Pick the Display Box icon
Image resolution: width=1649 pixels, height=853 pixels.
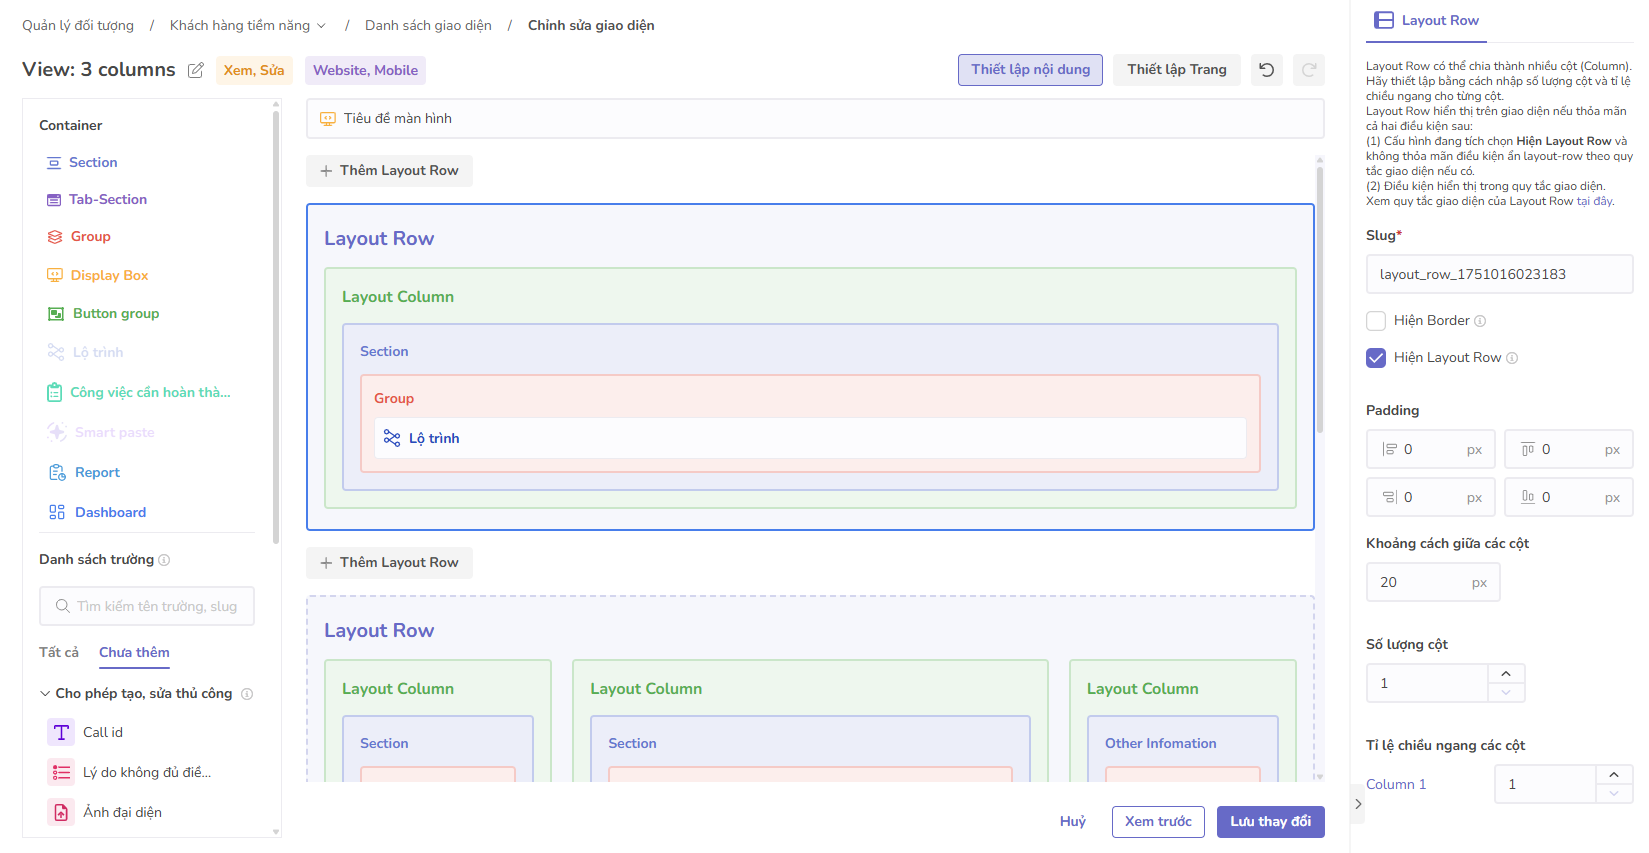[x=55, y=275]
